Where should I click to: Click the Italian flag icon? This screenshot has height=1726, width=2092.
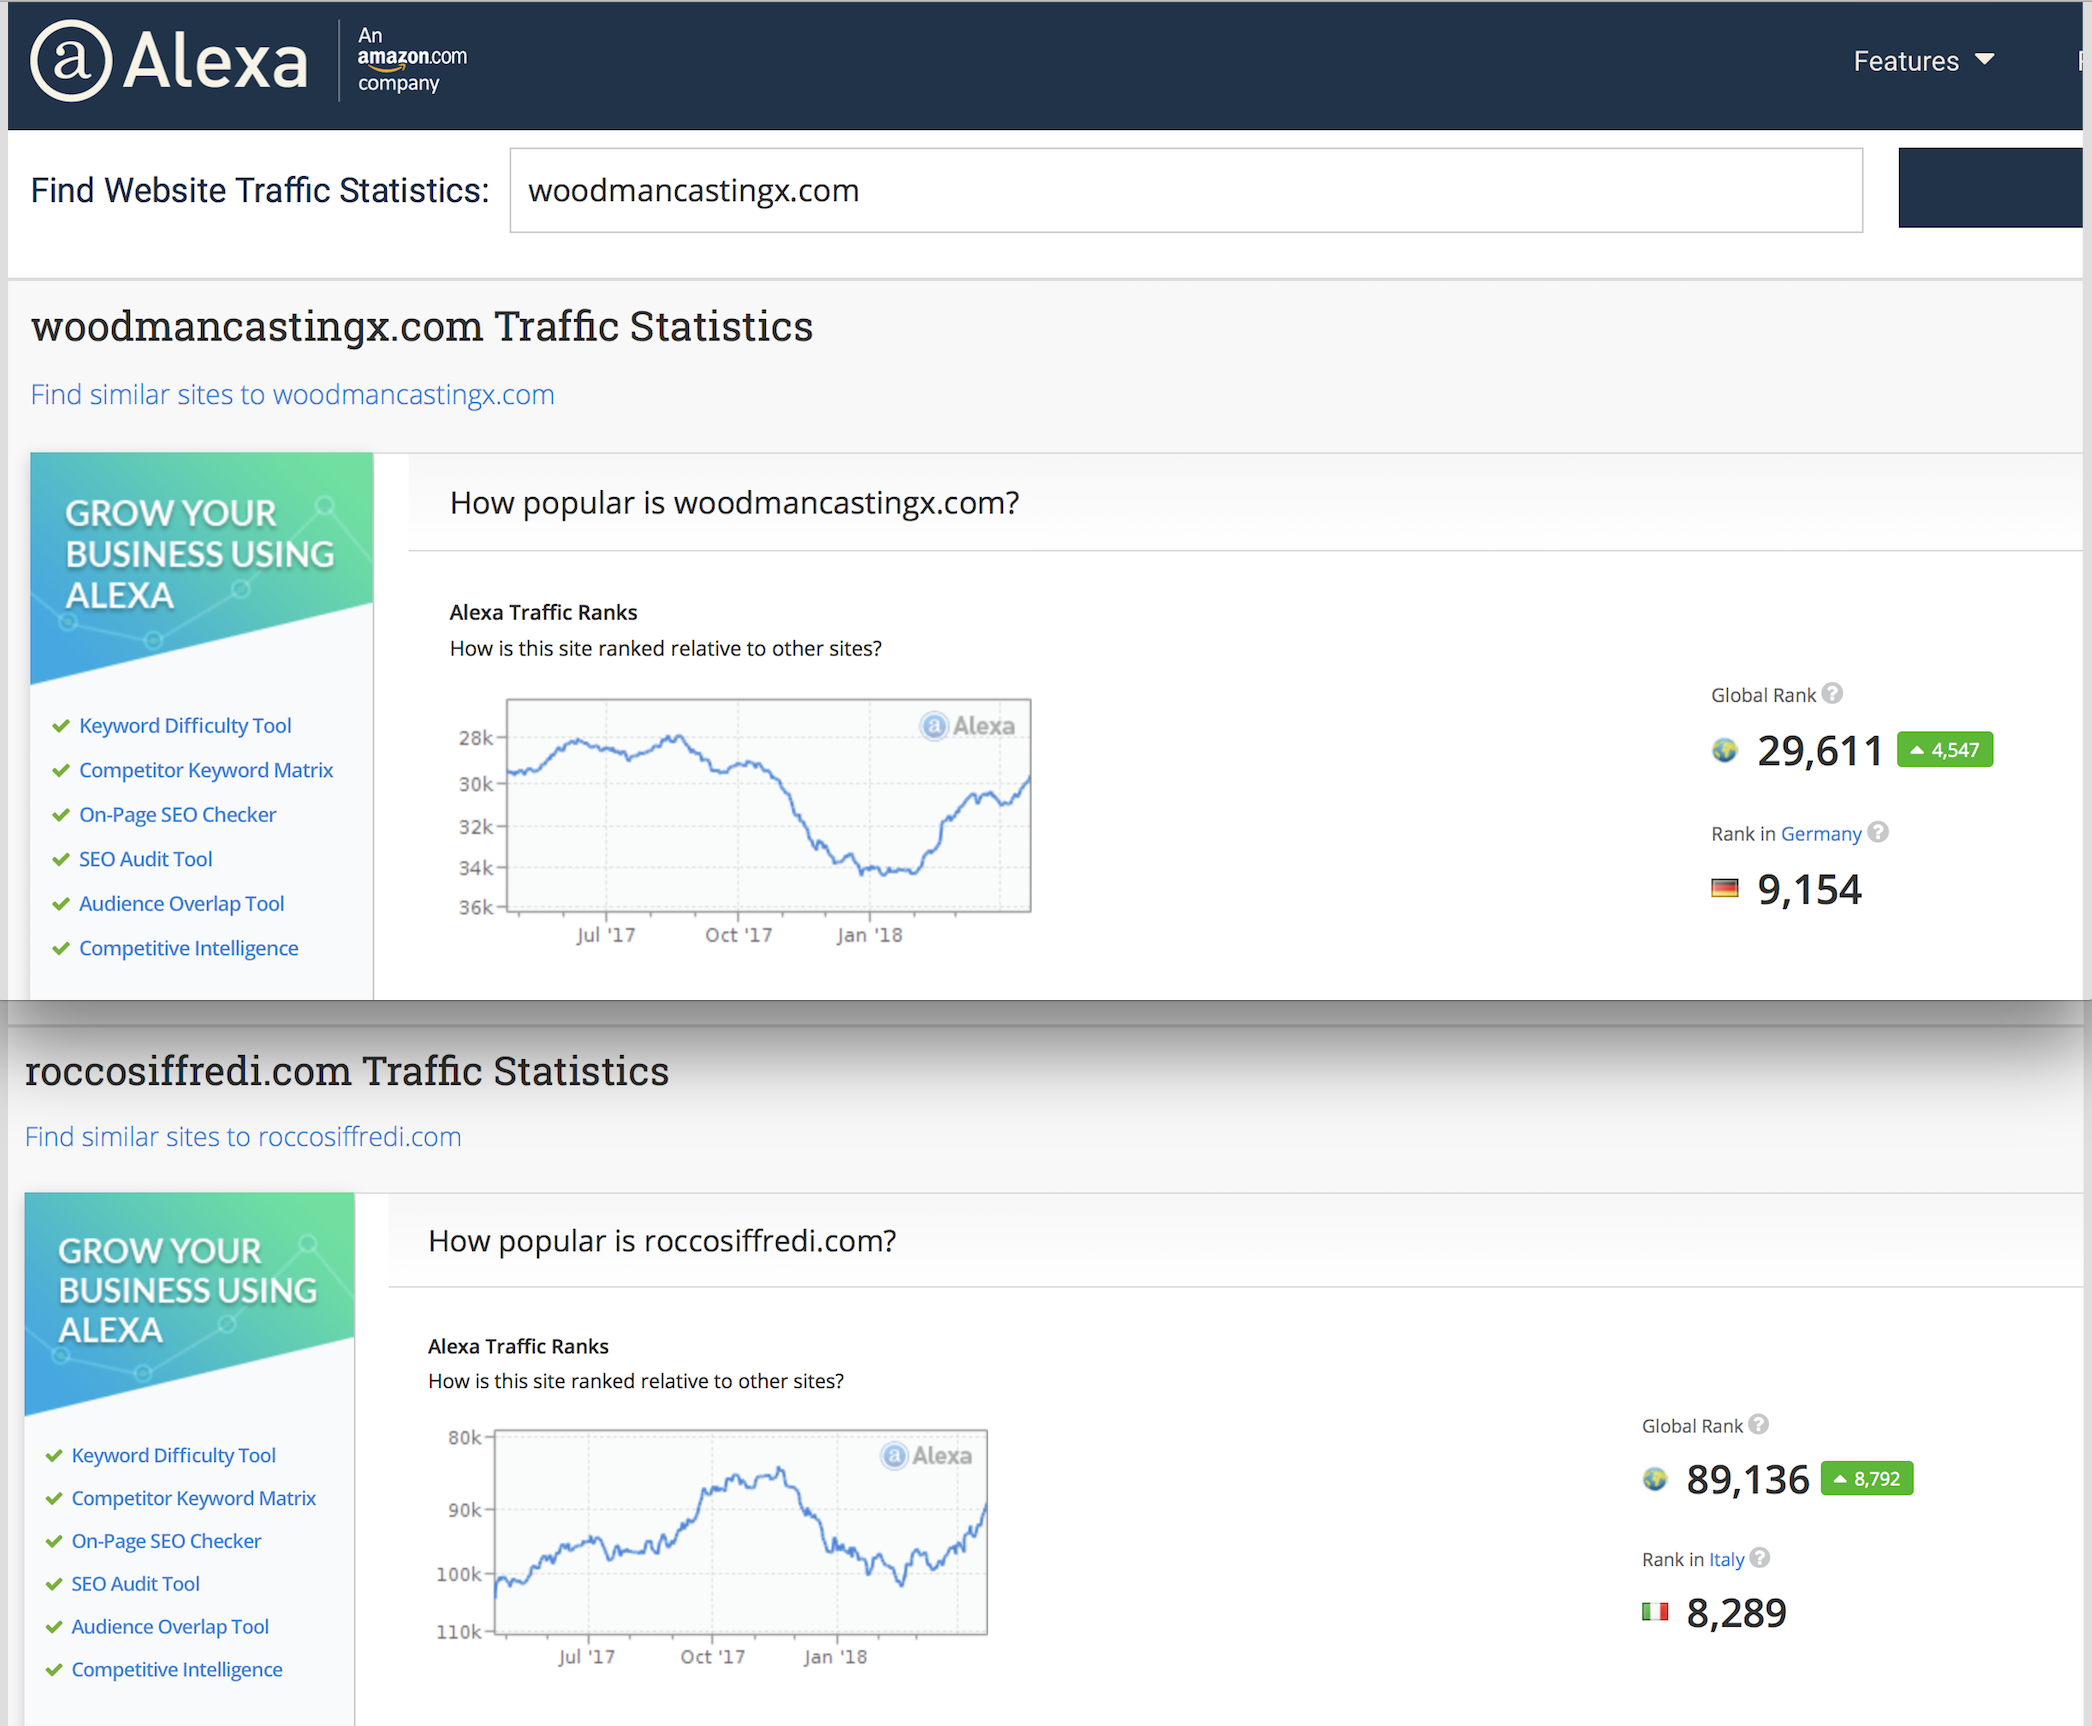(1655, 1612)
